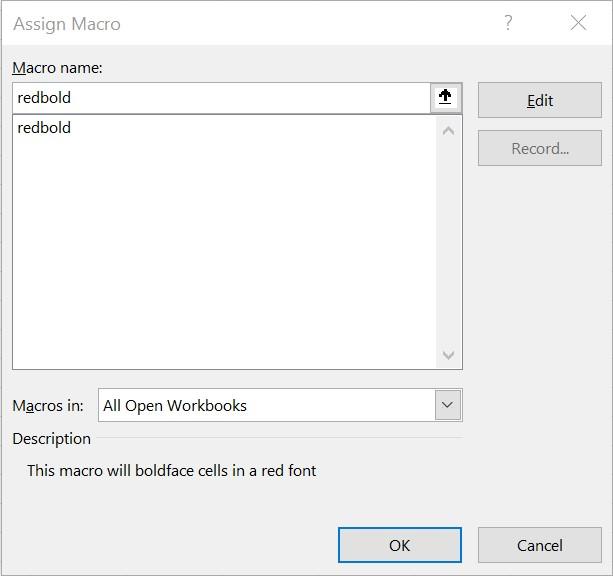
Task: Dismiss the dialog with Cancel
Action: (540, 545)
